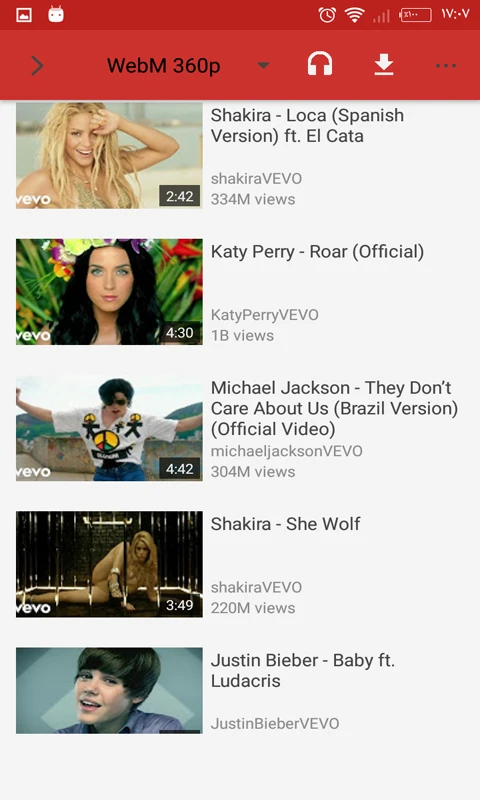
Task: Tap the android debug notification icon
Action: click(x=56, y=14)
